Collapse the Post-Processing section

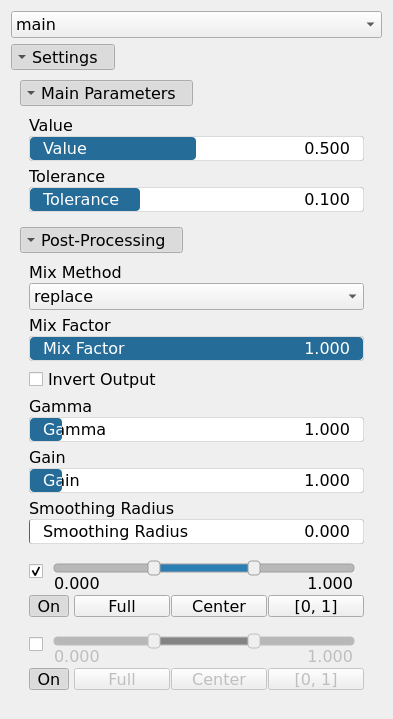(101, 240)
